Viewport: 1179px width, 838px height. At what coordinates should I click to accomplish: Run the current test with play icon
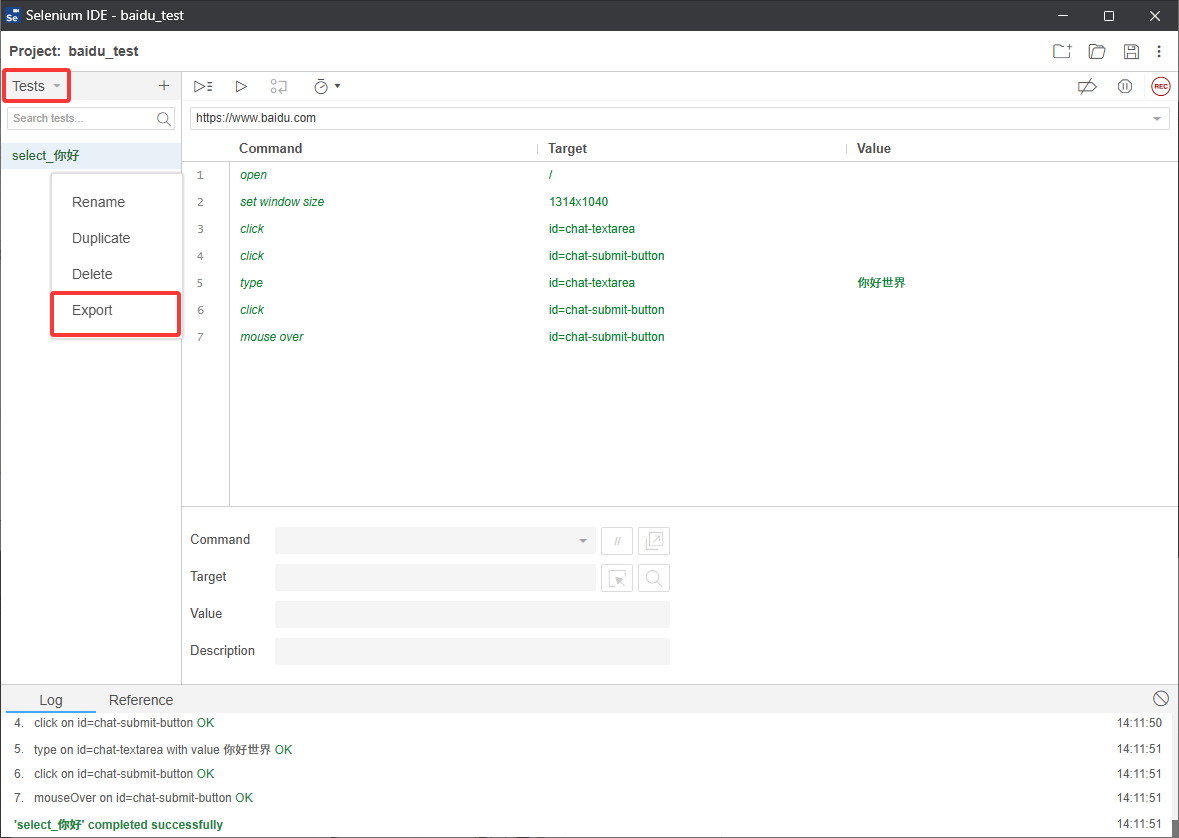point(241,87)
